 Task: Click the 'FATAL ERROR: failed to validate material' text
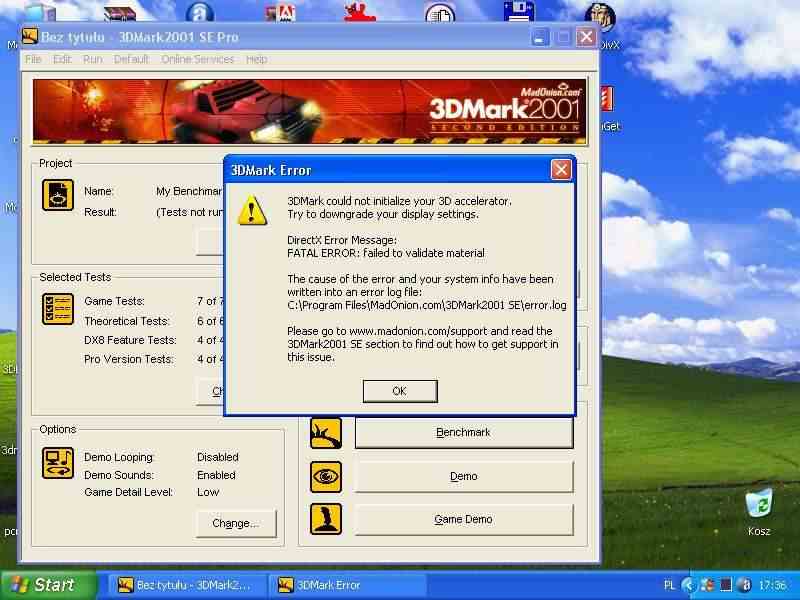pyautogui.click(x=386, y=253)
